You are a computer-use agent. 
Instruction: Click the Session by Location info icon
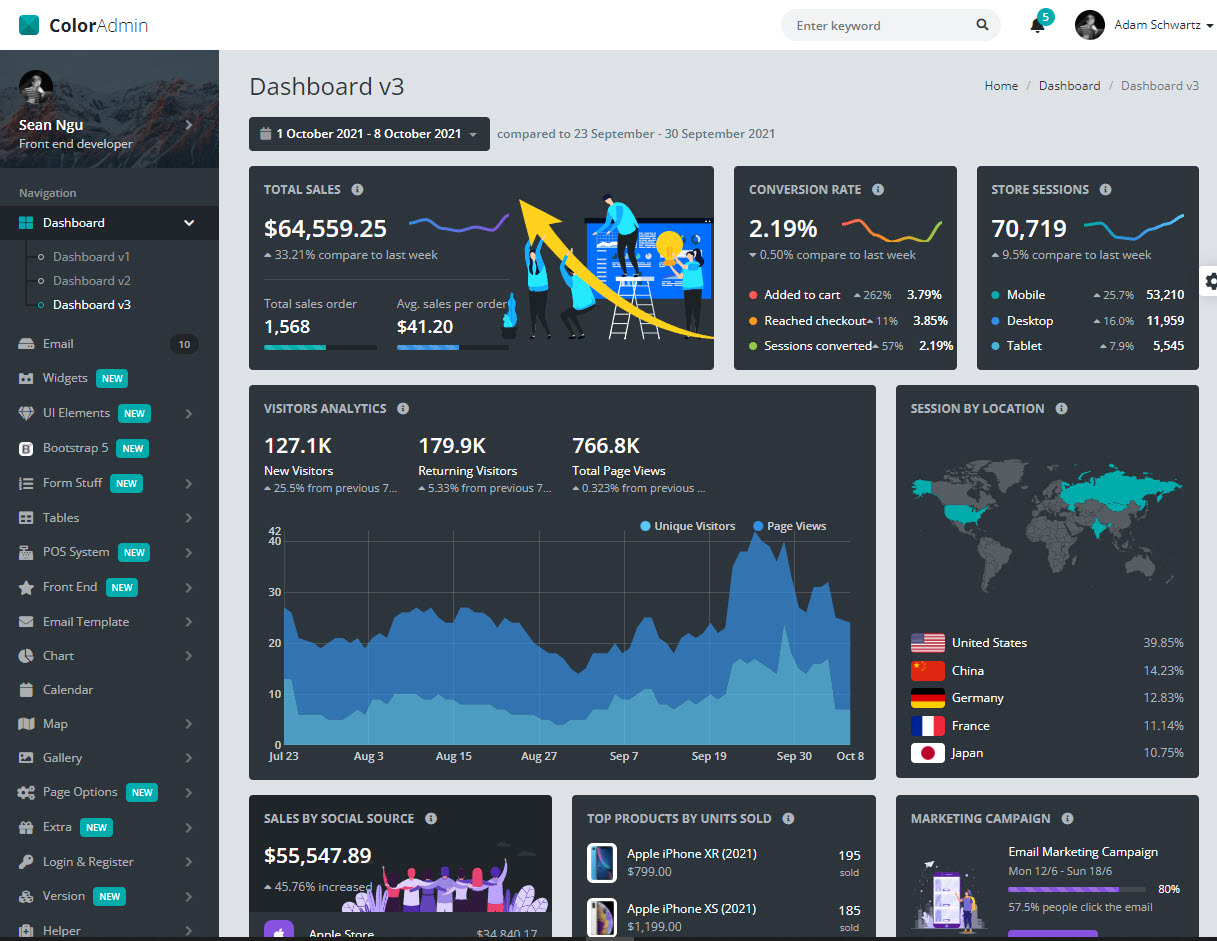[x=1061, y=408]
